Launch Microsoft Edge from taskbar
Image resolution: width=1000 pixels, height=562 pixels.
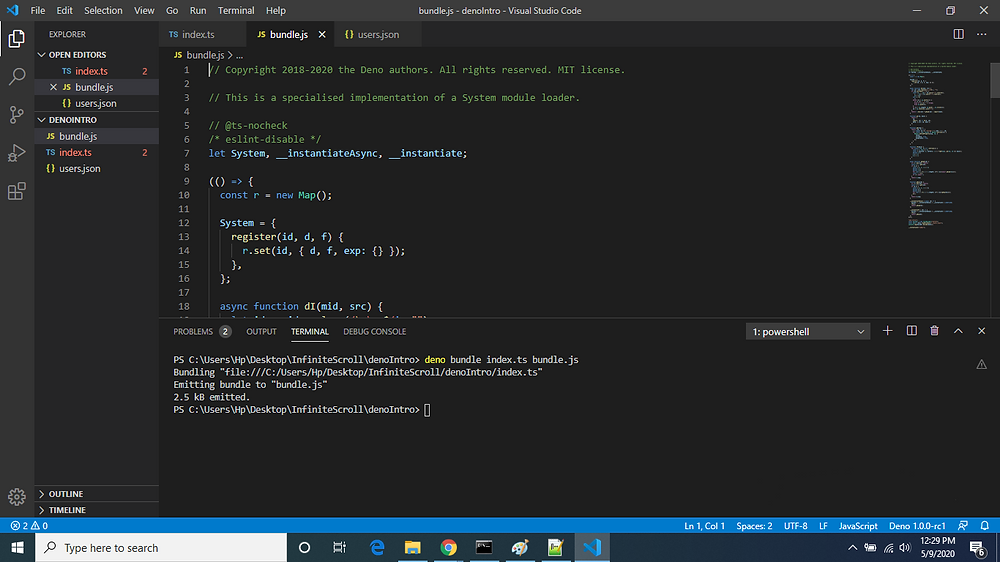pos(377,547)
